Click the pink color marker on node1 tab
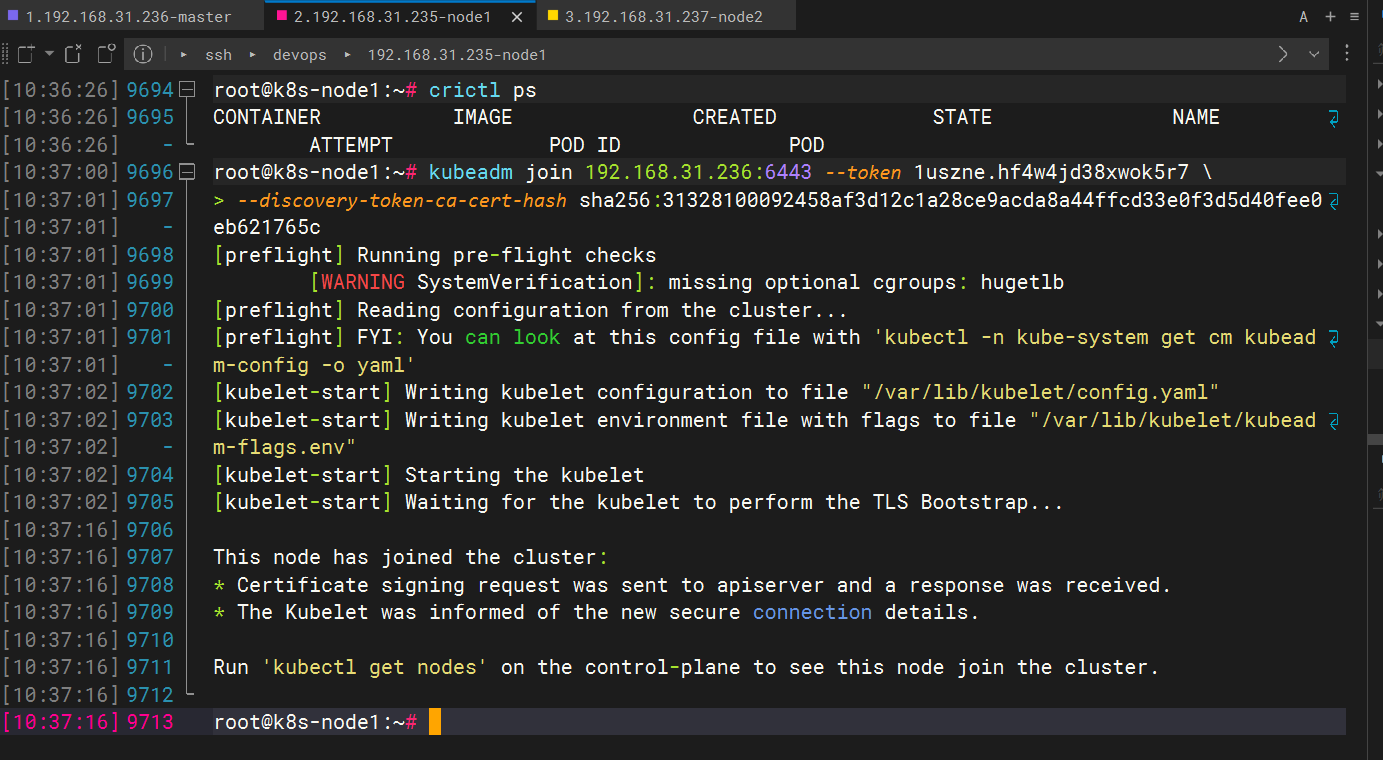Image resolution: width=1383 pixels, height=760 pixels. pyautogui.click(x=281, y=16)
